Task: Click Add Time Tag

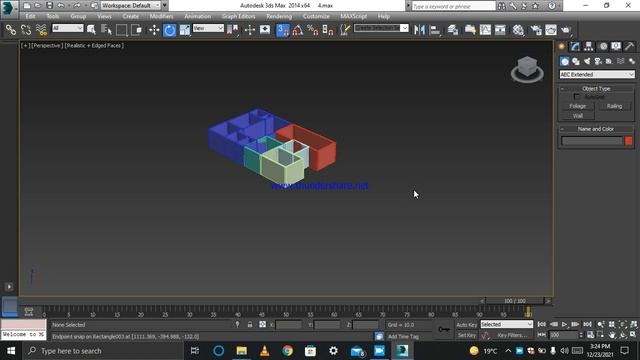Action: click(403, 336)
